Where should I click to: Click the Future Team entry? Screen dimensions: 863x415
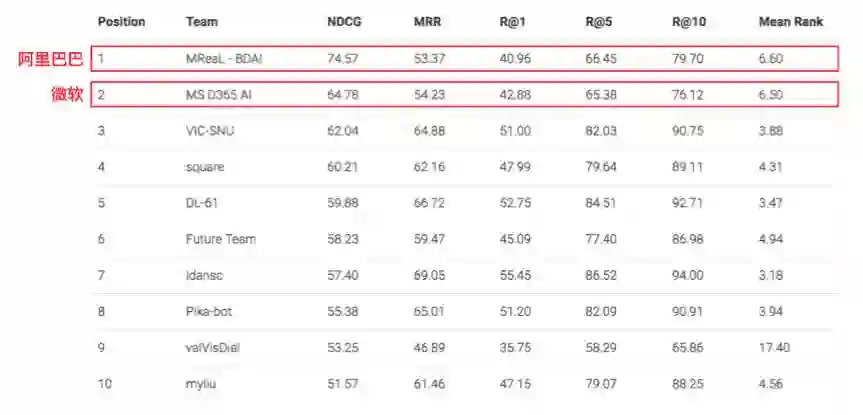[221, 239]
